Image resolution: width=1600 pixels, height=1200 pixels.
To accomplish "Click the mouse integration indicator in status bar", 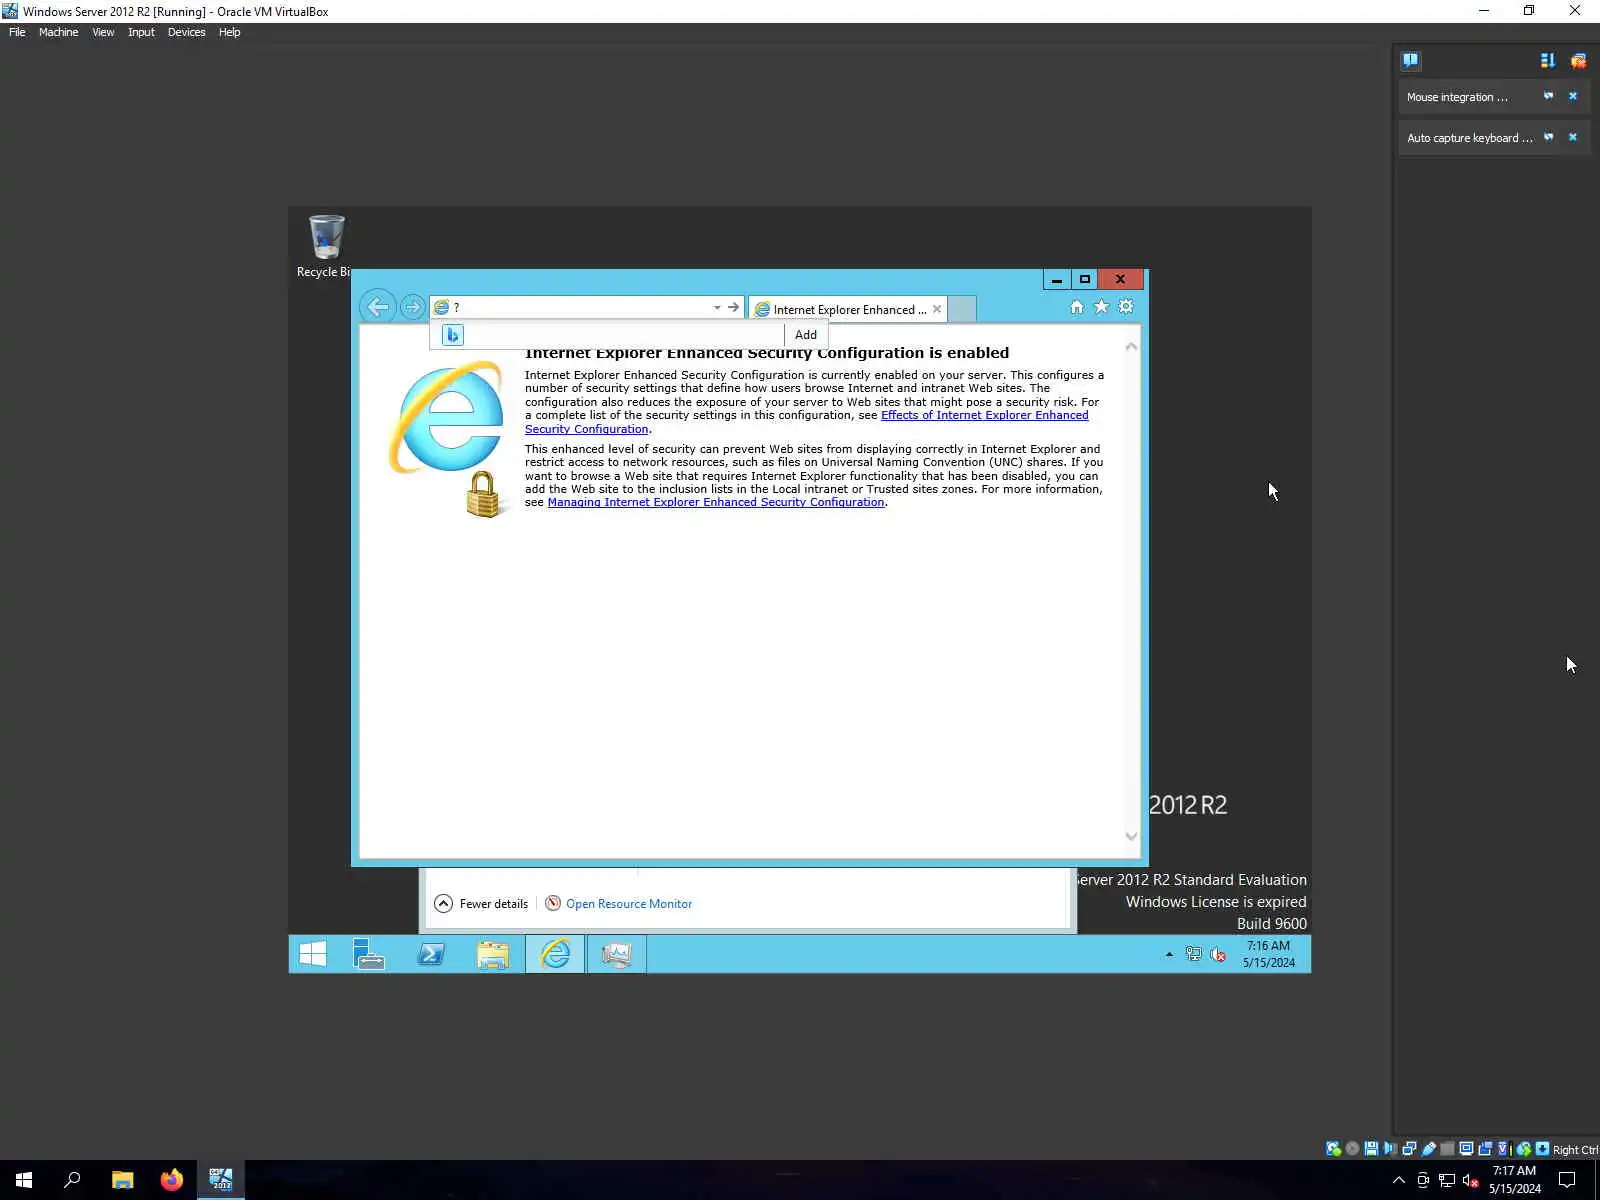I will point(1523,1149).
